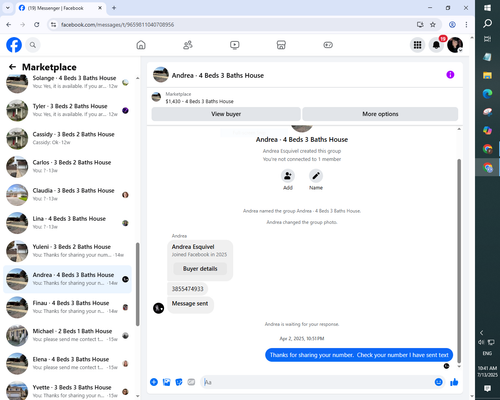Screen dimensions: 500x400
Task: Open Carlos - 3 Beds 2 Baths House chat
Action: click(x=67, y=166)
